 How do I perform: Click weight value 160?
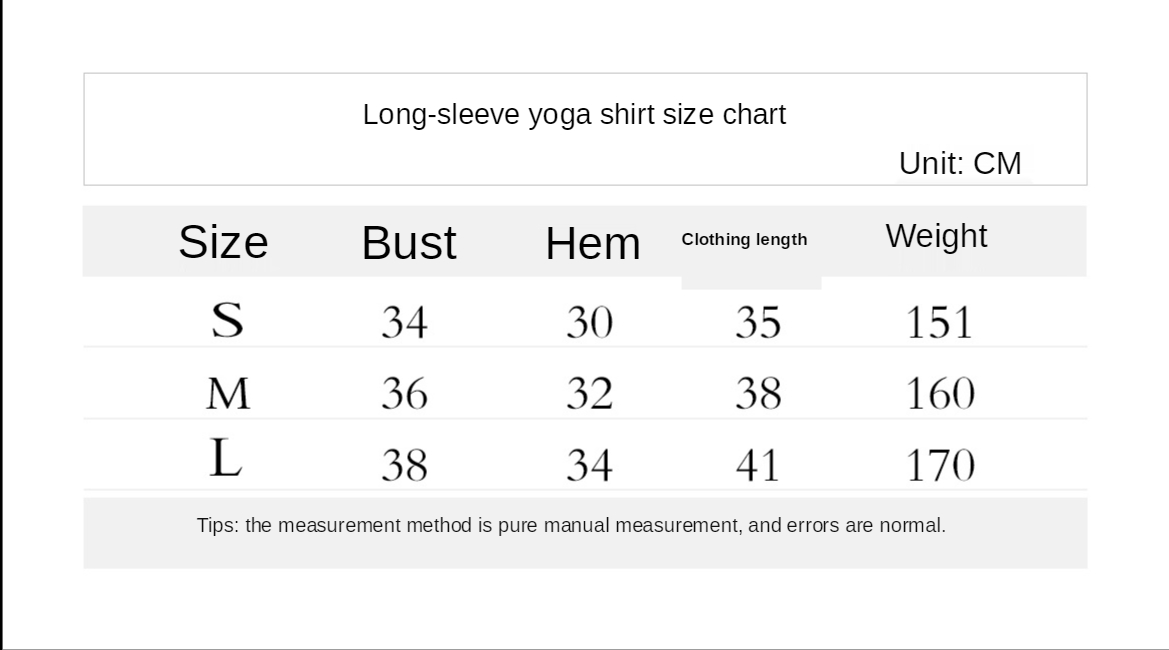(x=939, y=394)
